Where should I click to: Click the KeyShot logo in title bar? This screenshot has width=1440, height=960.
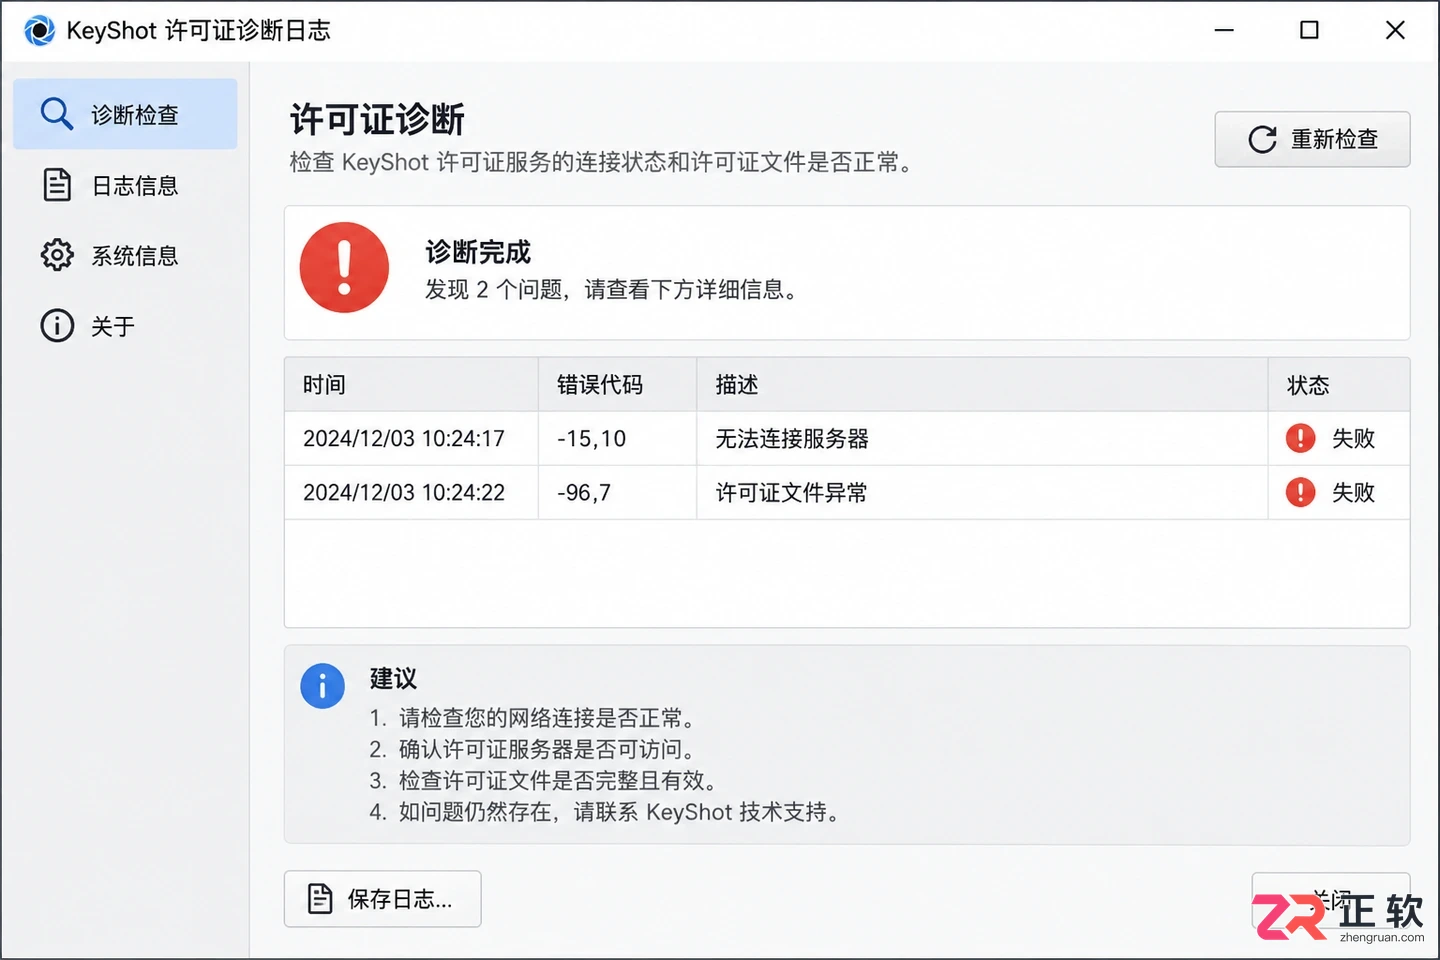click(39, 30)
